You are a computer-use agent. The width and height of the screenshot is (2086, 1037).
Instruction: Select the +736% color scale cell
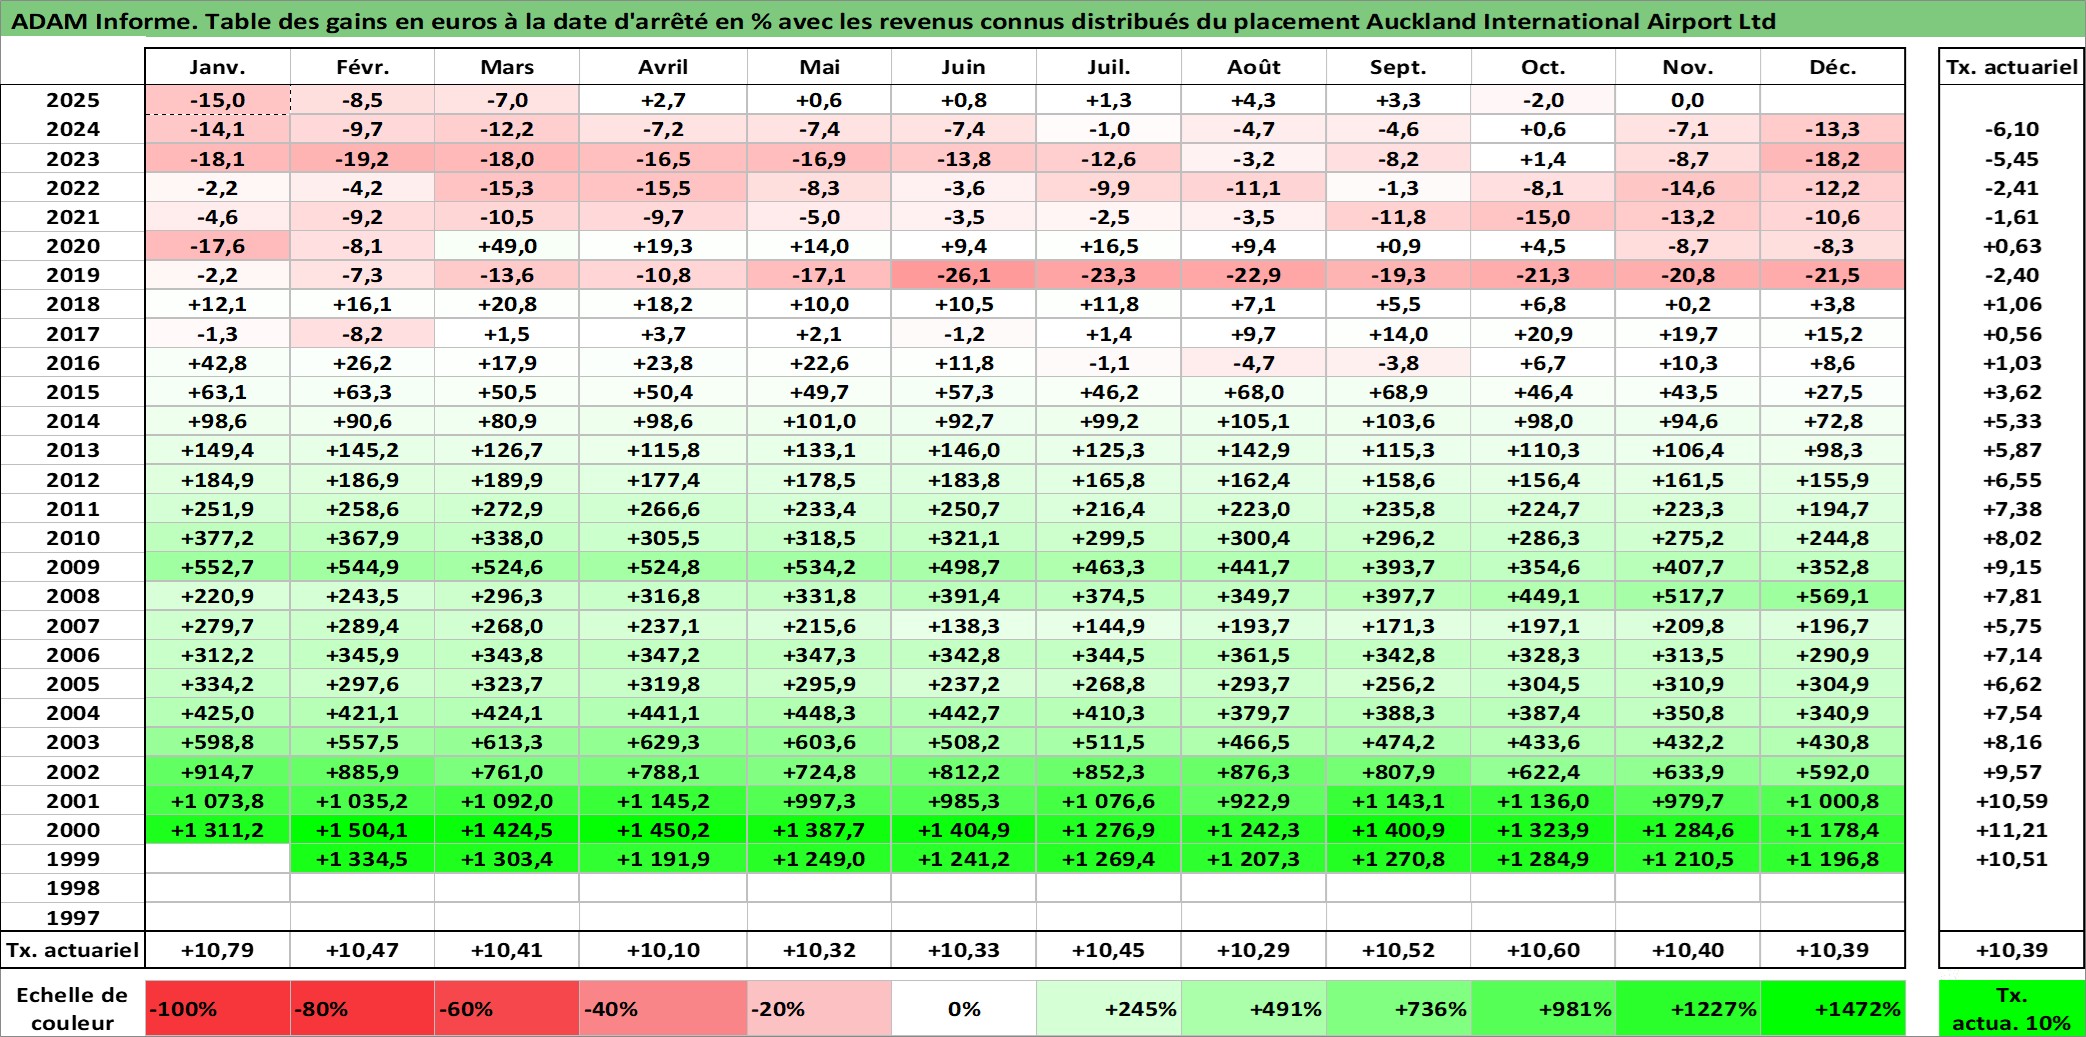[x=1398, y=1008]
